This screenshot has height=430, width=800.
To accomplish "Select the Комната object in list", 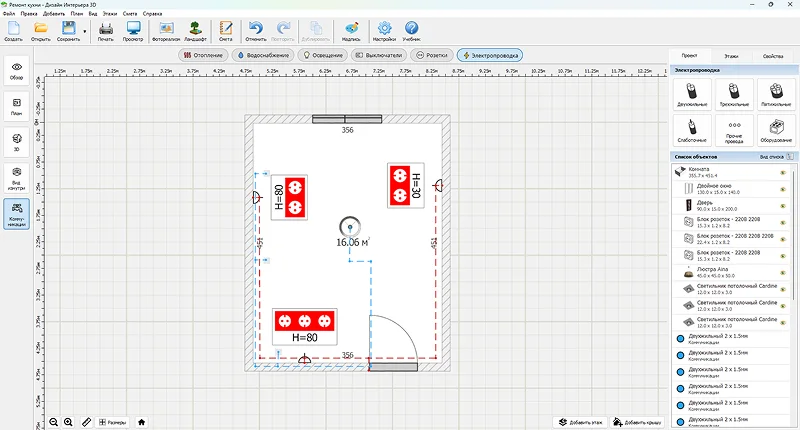I will coord(731,172).
